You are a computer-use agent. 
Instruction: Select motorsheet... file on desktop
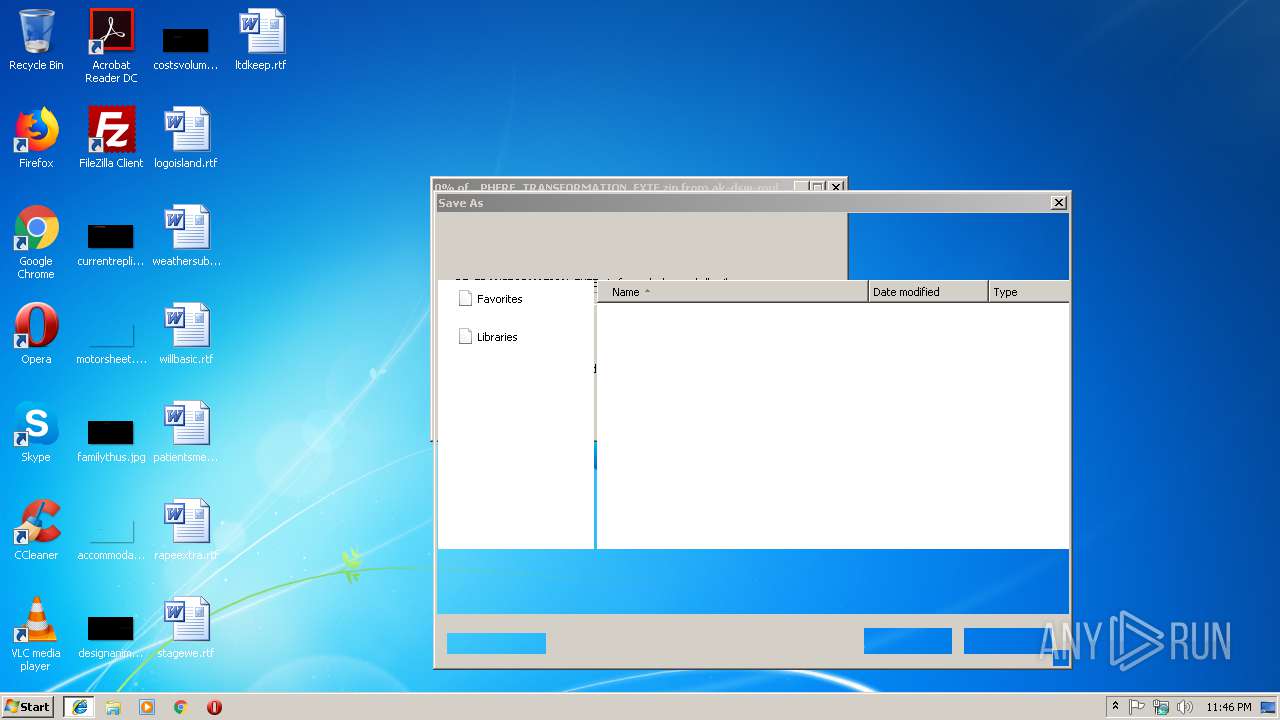tap(111, 343)
